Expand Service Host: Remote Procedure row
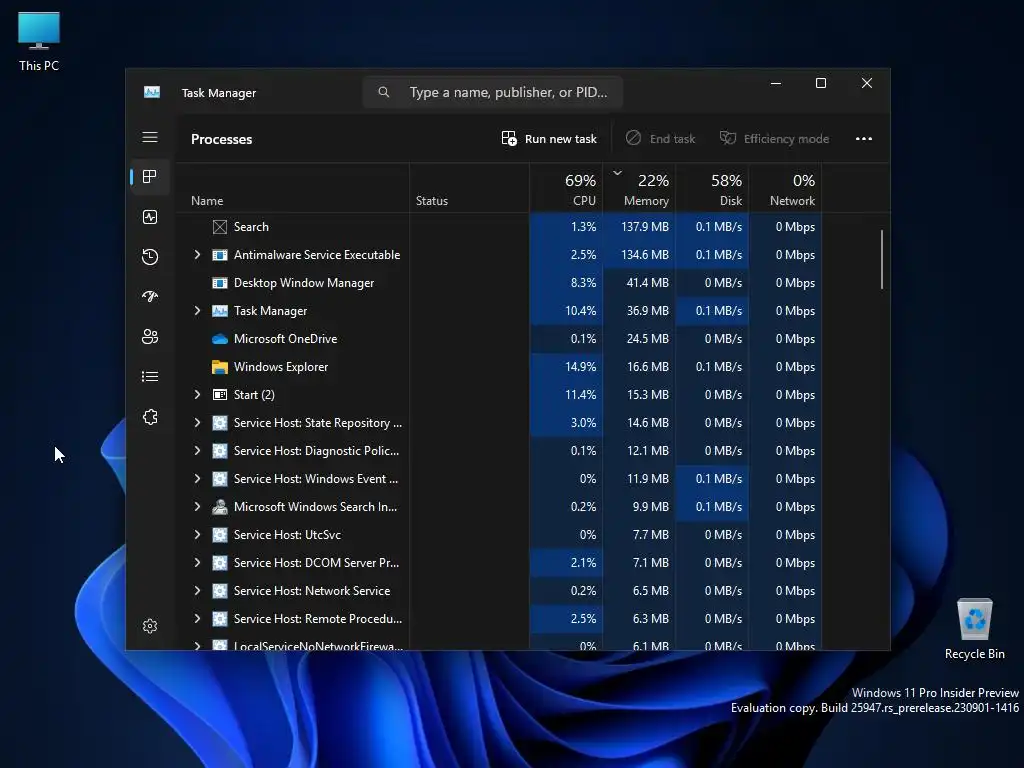 pyautogui.click(x=197, y=618)
